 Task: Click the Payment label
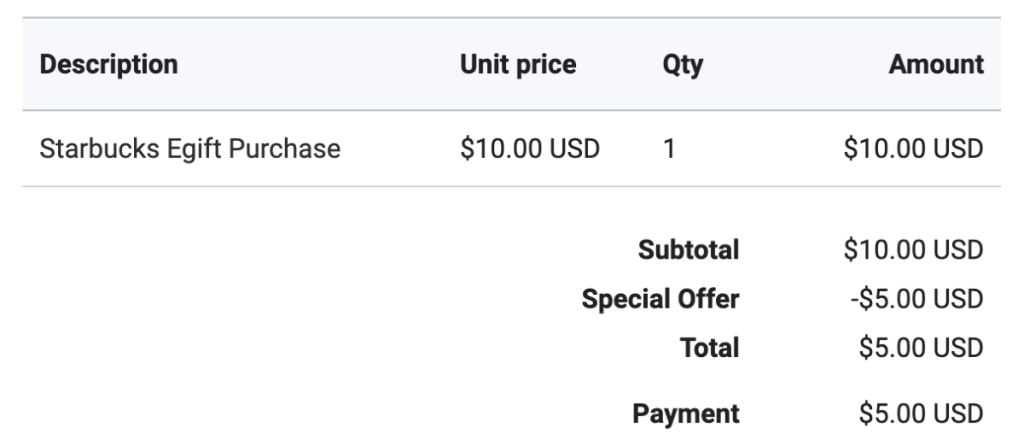tap(685, 413)
